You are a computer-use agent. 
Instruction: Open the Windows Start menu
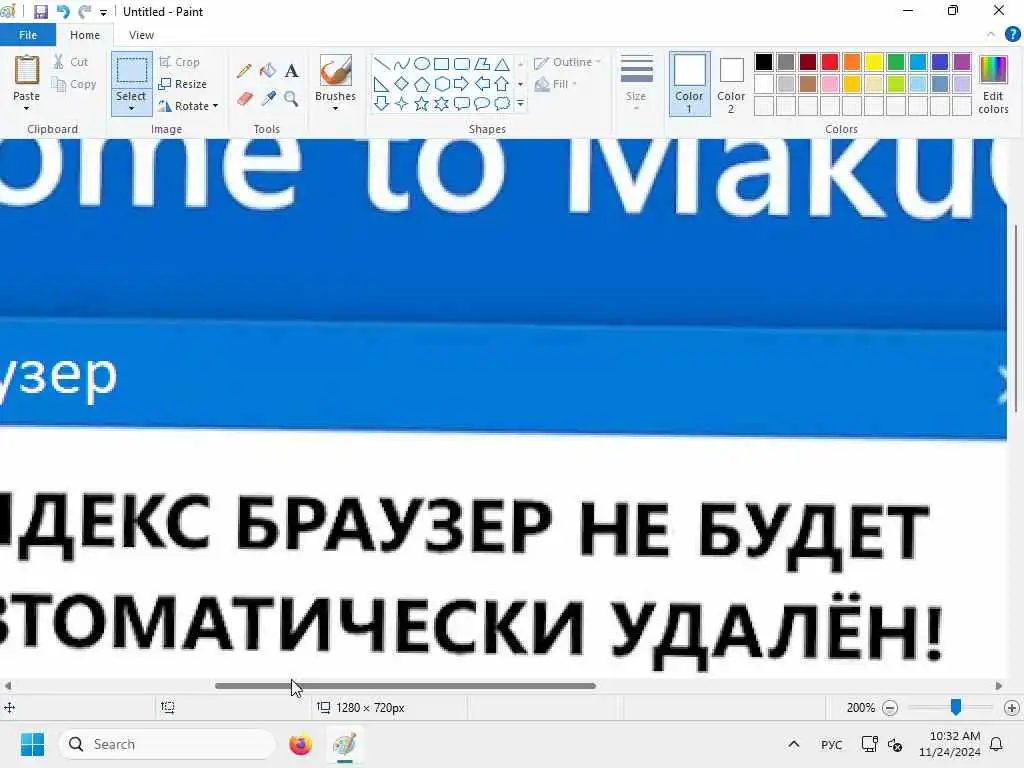point(32,744)
